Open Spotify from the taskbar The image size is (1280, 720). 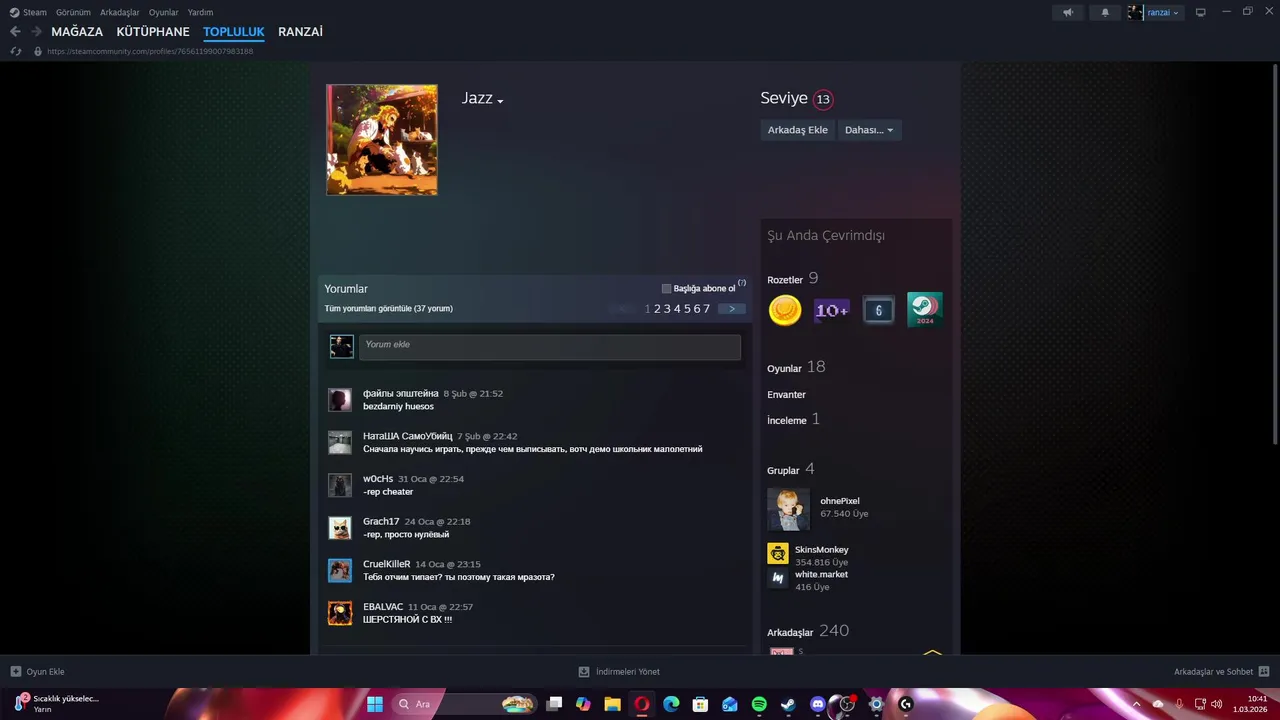click(759, 704)
